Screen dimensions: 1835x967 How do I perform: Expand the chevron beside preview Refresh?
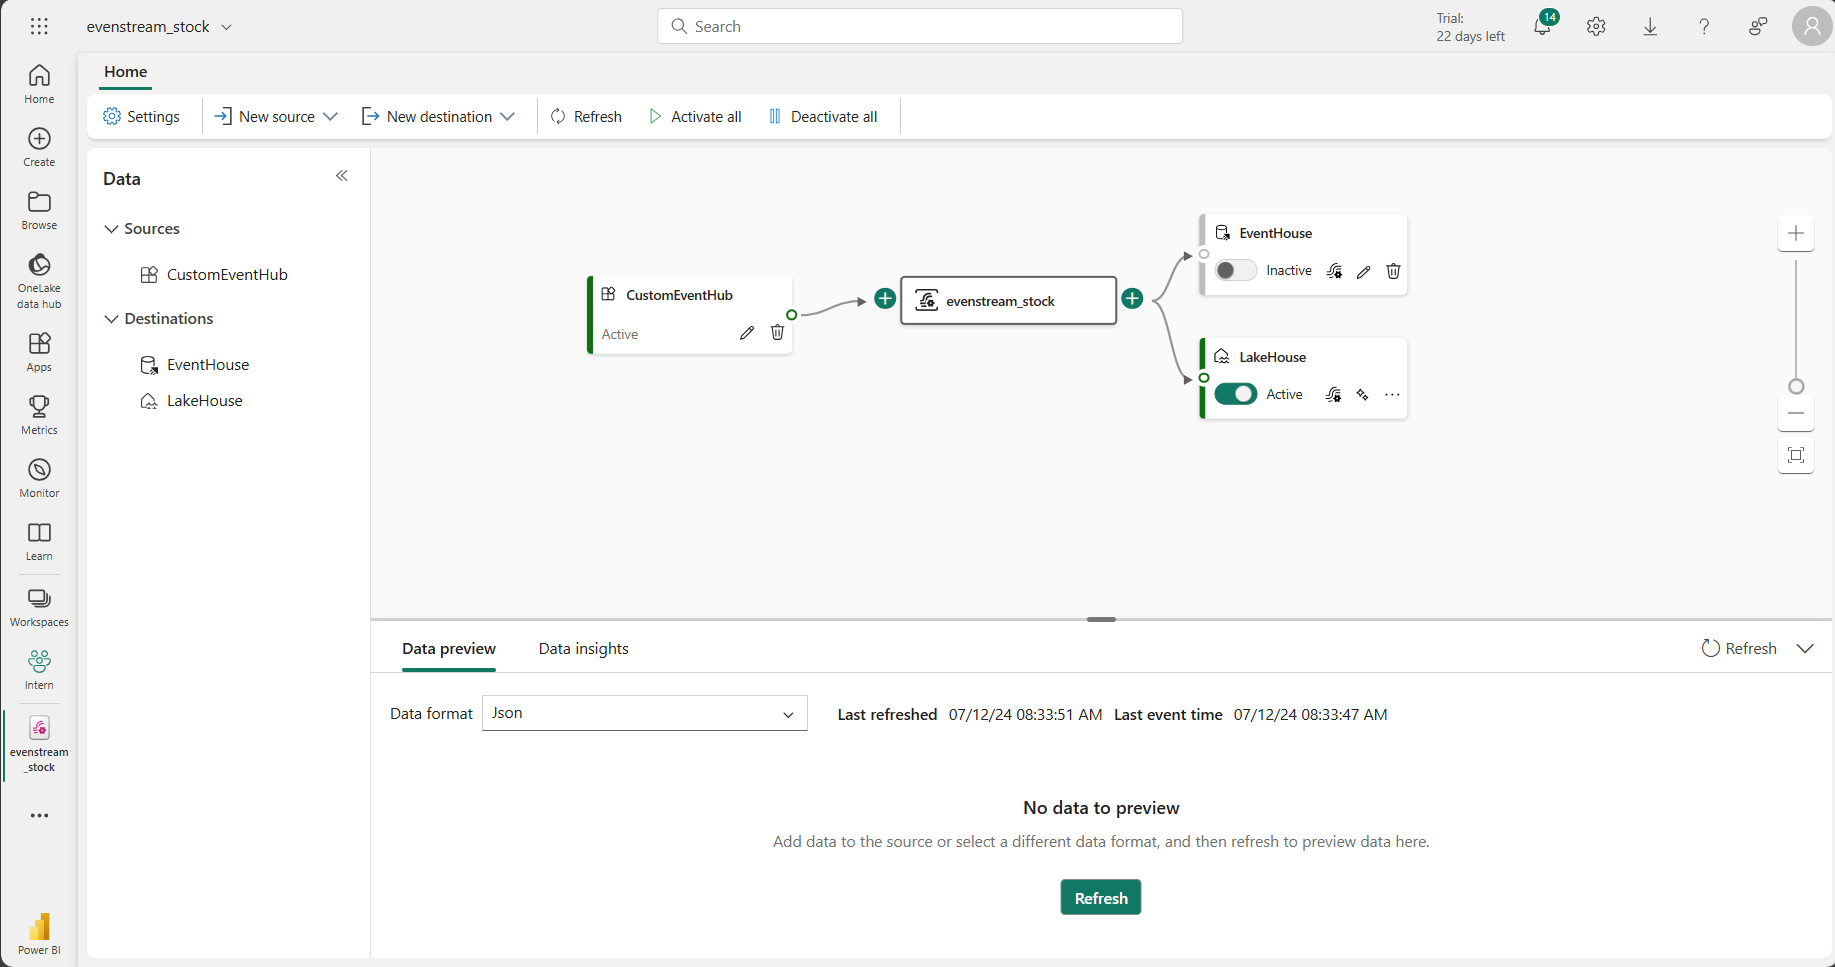click(1805, 648)
